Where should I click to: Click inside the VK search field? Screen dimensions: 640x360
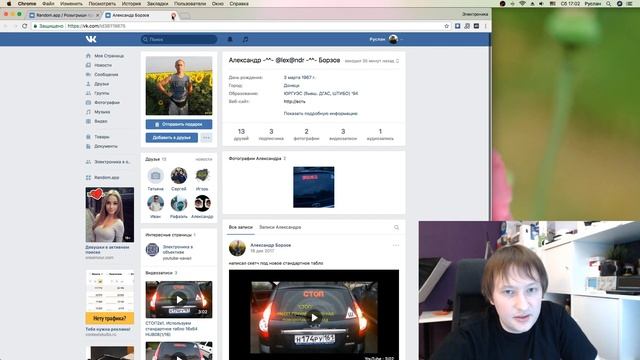pos(179,39)
